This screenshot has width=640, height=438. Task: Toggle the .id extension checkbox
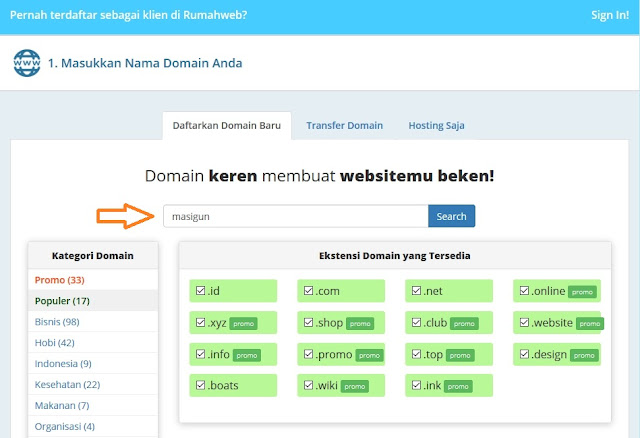pos(200,291)
